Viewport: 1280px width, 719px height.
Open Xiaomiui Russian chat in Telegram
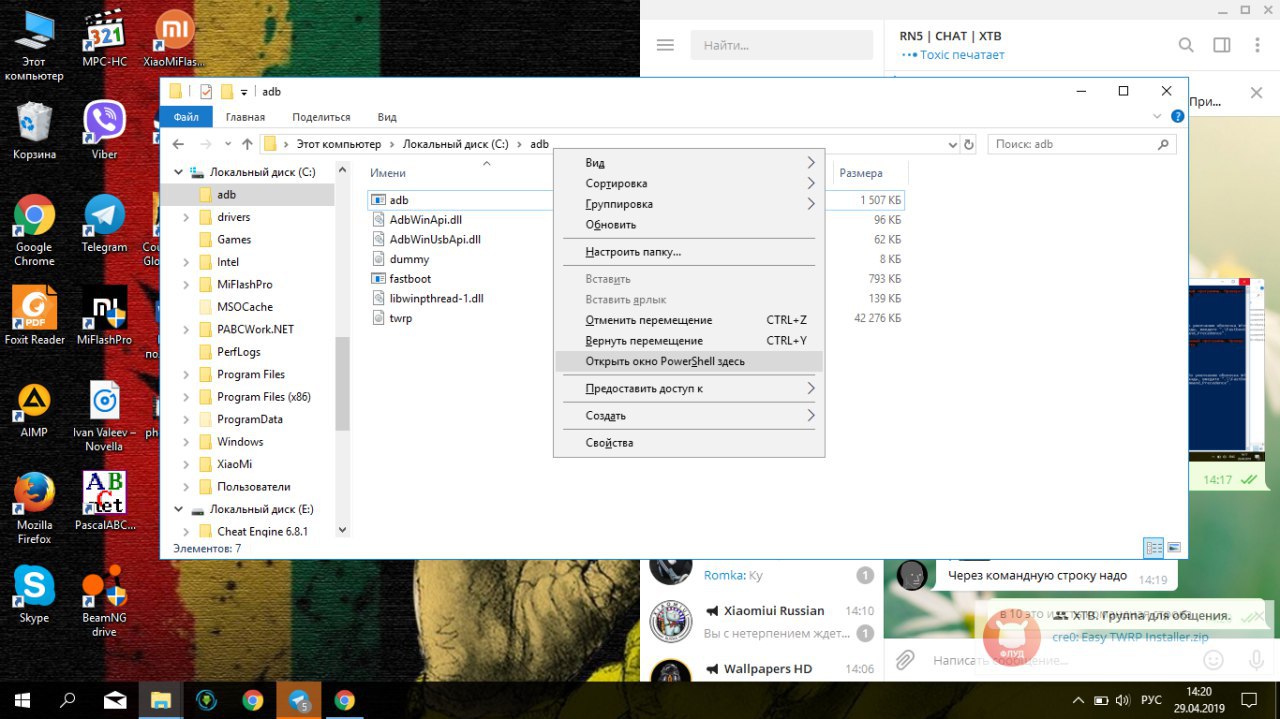pyautogui.click(x=762, y=622)
